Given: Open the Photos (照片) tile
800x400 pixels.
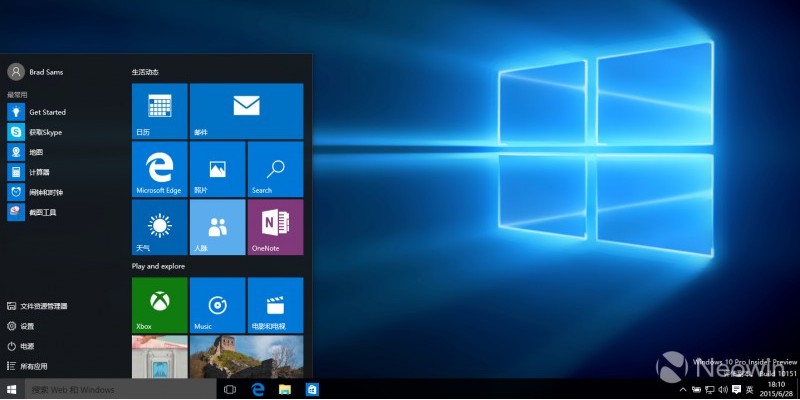Looking at the screenshot, I should (217, 169).
